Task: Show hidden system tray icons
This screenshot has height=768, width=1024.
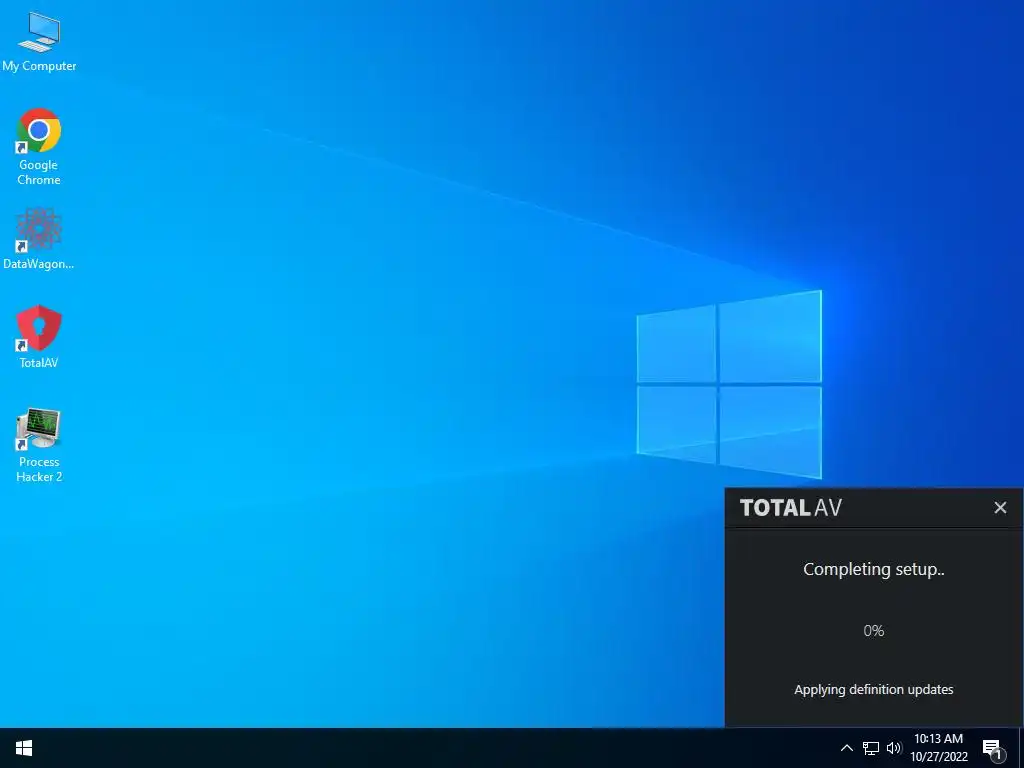Action: click(x=846, y=748)
